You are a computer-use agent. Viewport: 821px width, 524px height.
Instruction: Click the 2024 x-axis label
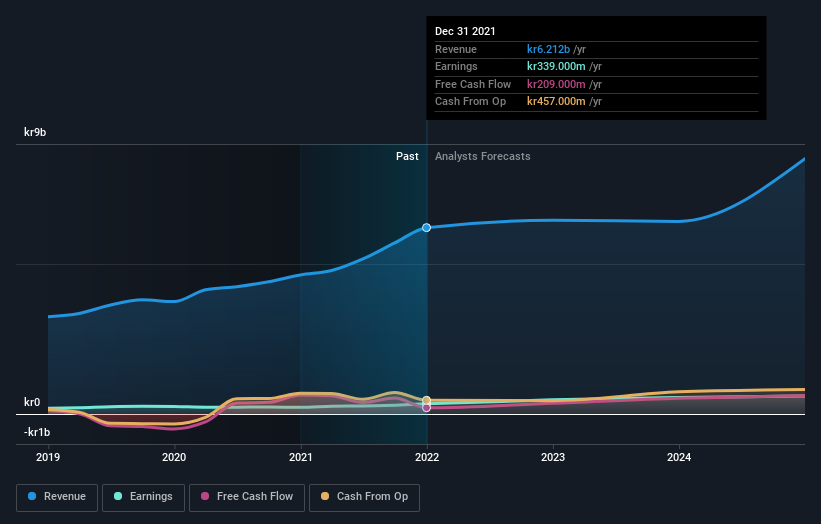(x=679, y=458)
